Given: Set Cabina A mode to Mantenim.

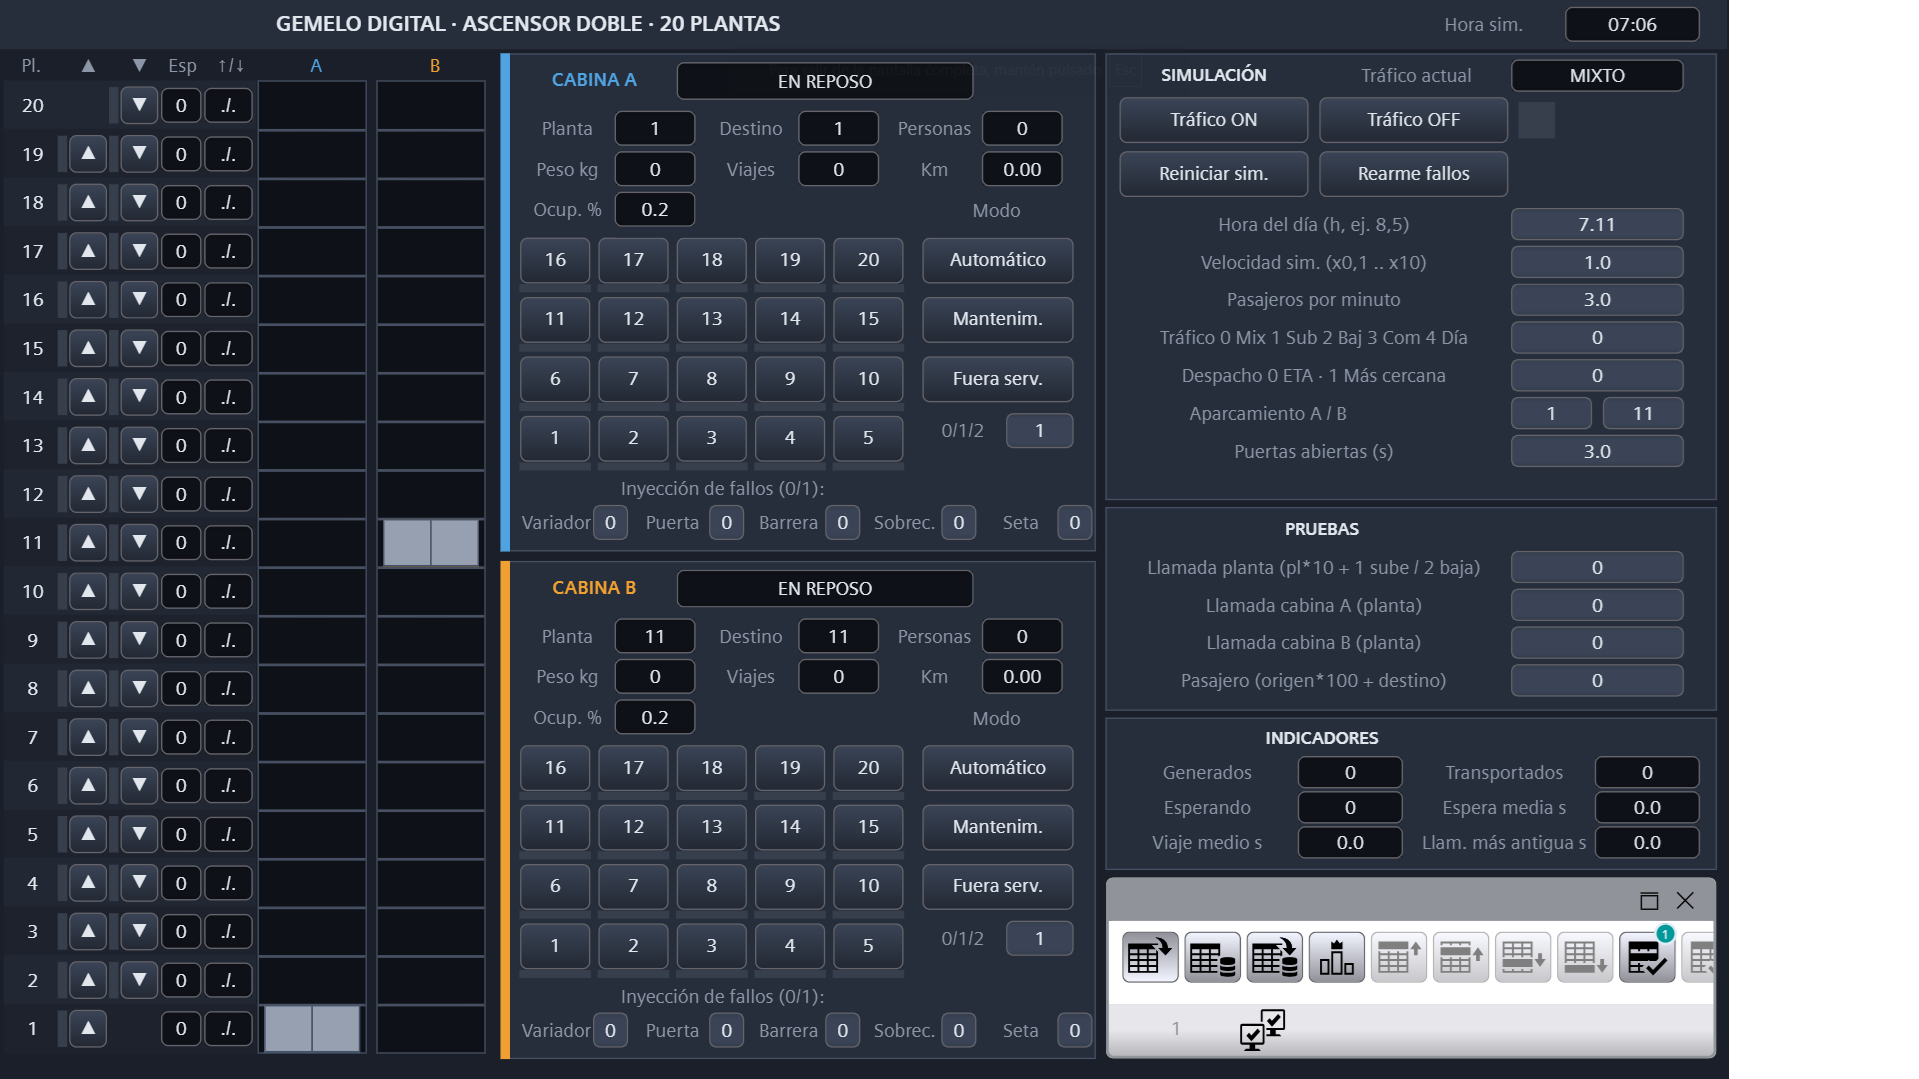Looking at the screenshot, I should pos(997,319).
